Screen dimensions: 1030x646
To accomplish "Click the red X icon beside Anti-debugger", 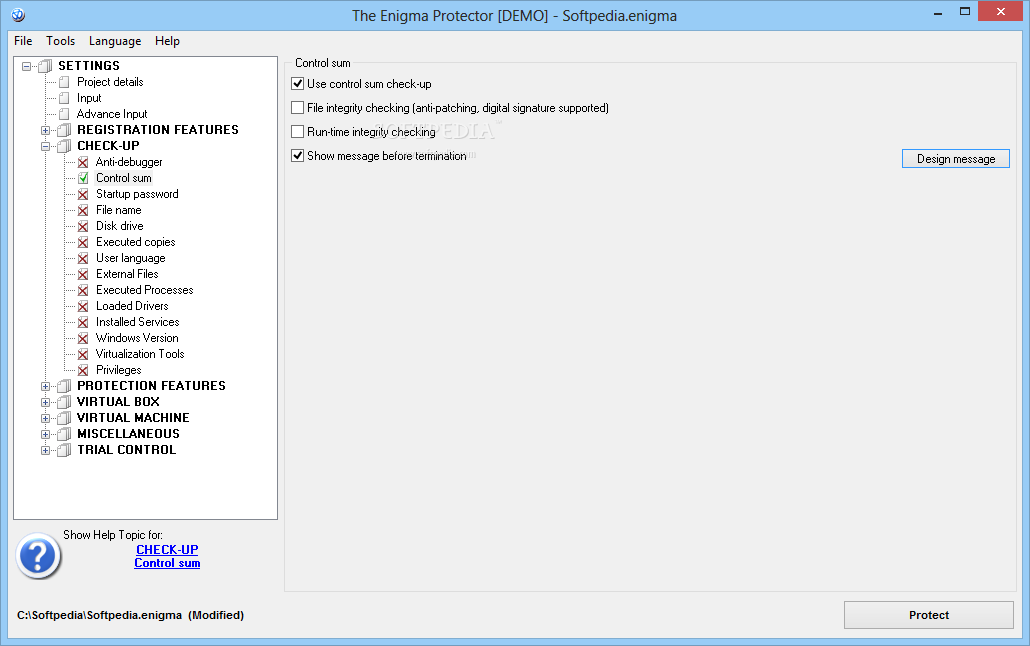I will pyautogui.click(x=83, y=162).
